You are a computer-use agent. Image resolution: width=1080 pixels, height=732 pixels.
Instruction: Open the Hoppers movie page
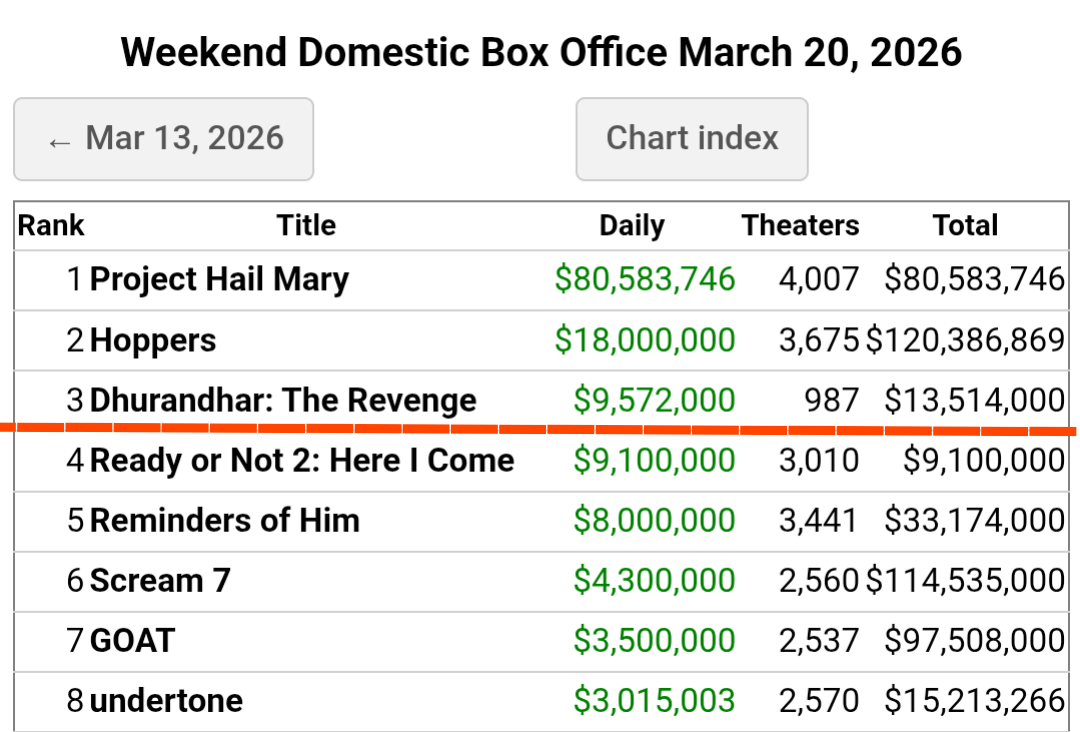pos(153,340)
